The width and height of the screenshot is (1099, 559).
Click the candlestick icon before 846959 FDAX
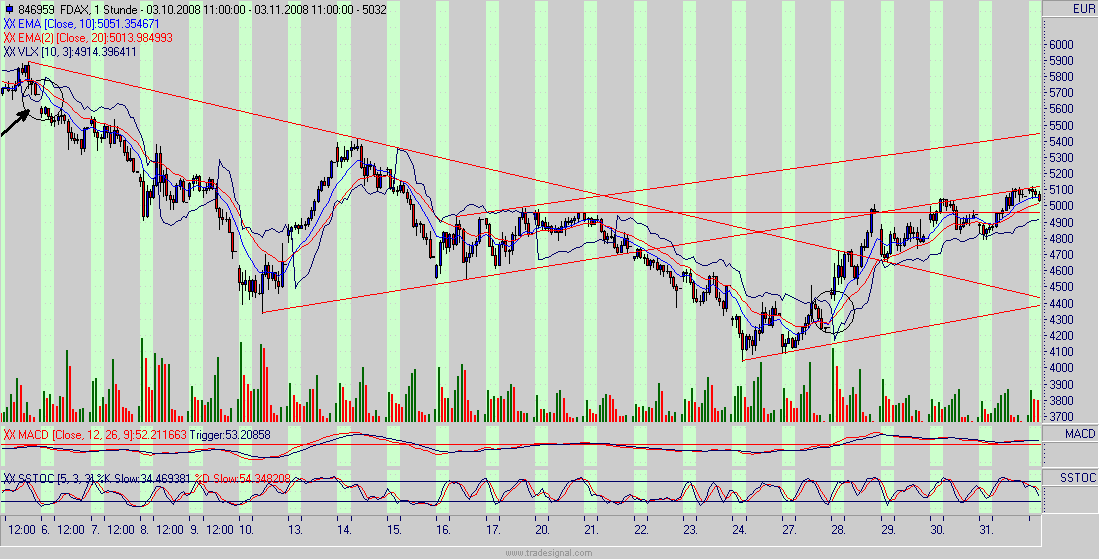pos(9,10)
